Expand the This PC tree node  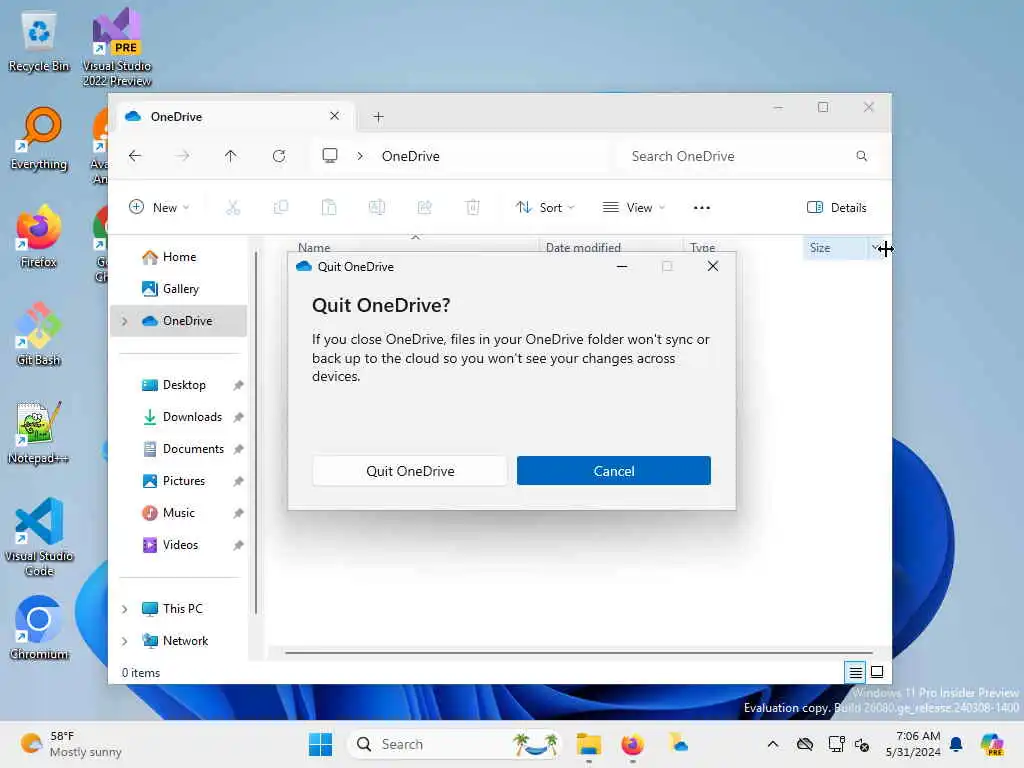pos(125,609)
